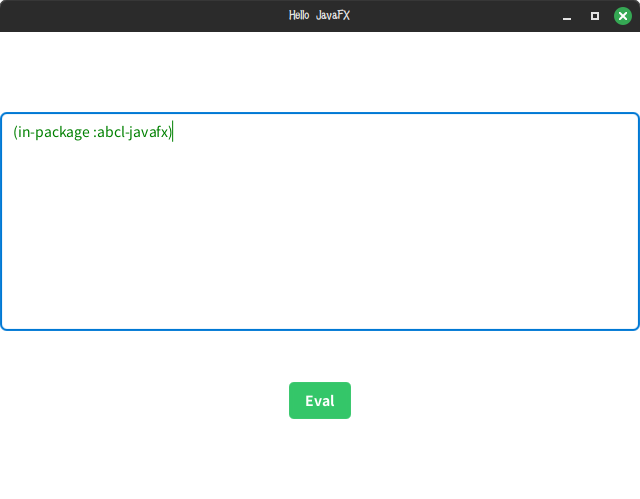Viewport: 640px width, 499px height.
Task: Click the green Eval button
Action: pos(320,400)
